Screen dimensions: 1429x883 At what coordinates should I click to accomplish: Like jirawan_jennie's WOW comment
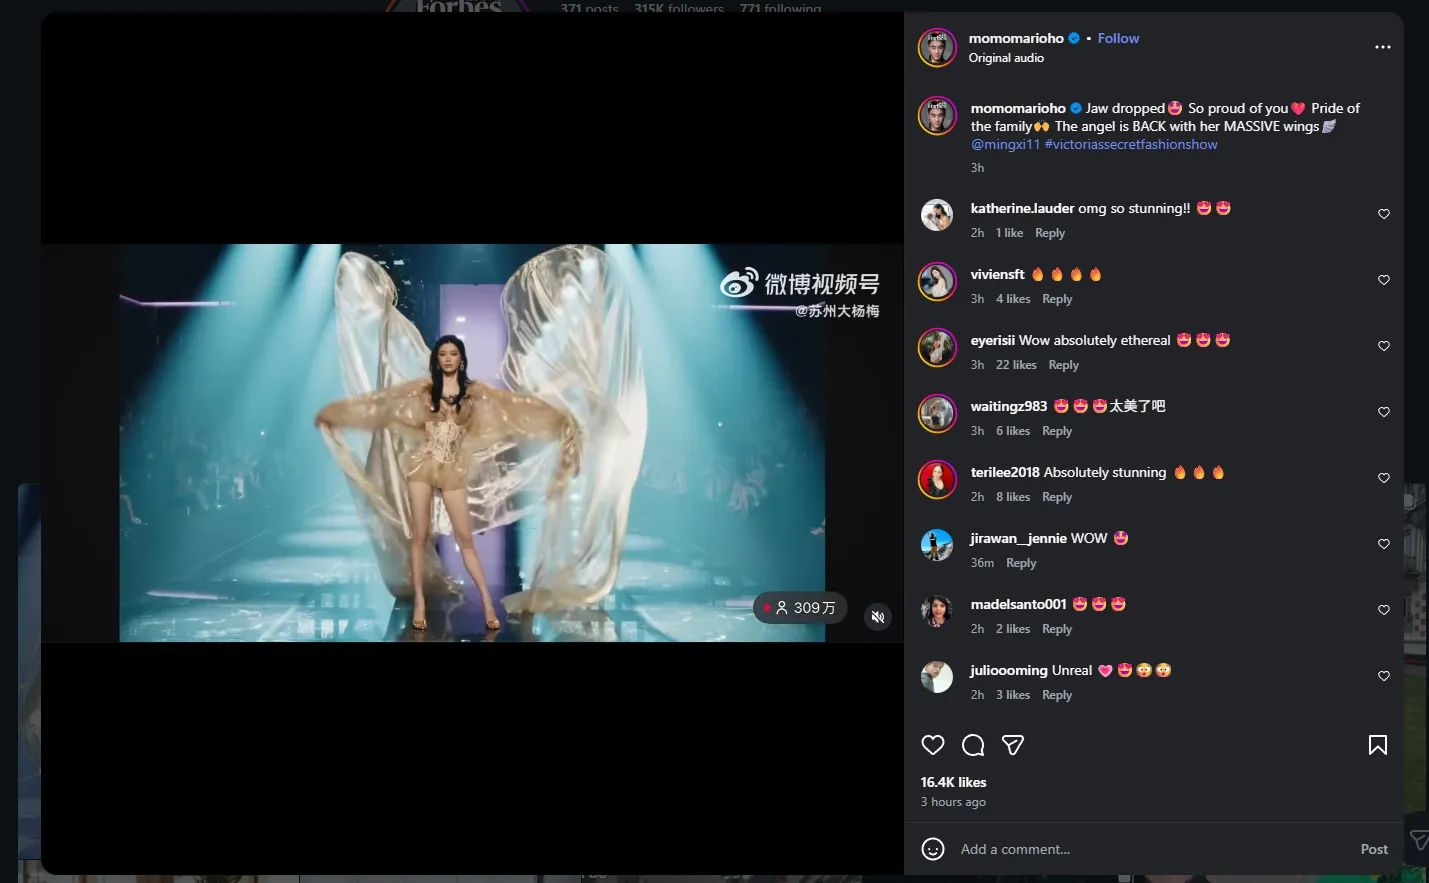(1384, 544)
